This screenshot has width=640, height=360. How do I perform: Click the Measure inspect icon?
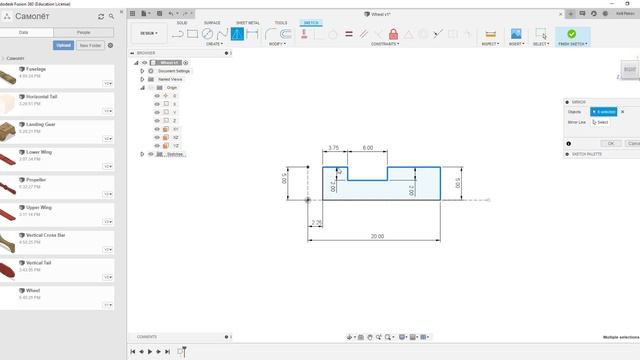tap(491, 34)
